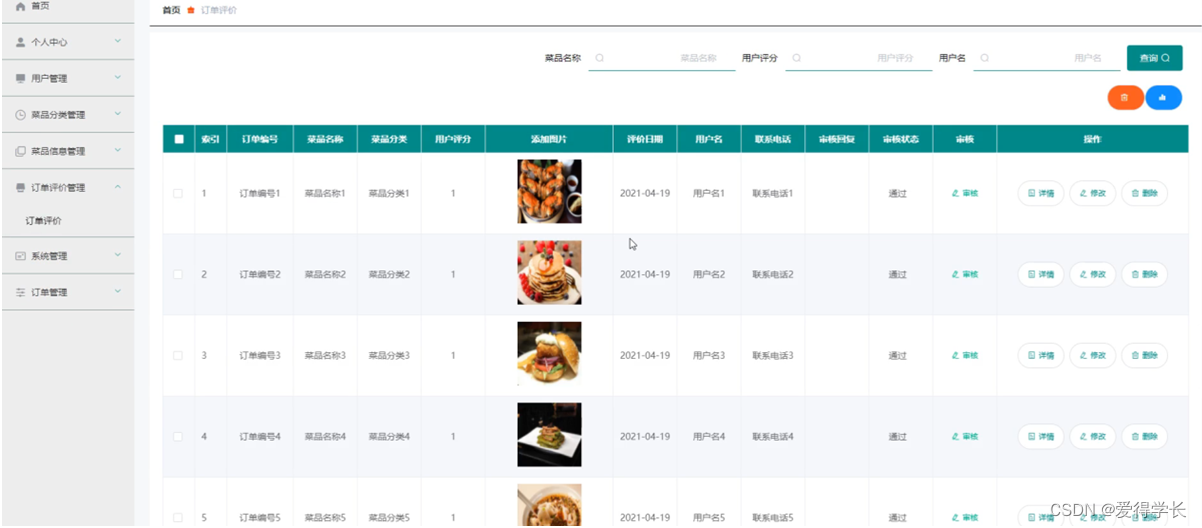1202x528 pixels.
Task: Click 删除 for row 用户名3
Action: point(1144,355)
